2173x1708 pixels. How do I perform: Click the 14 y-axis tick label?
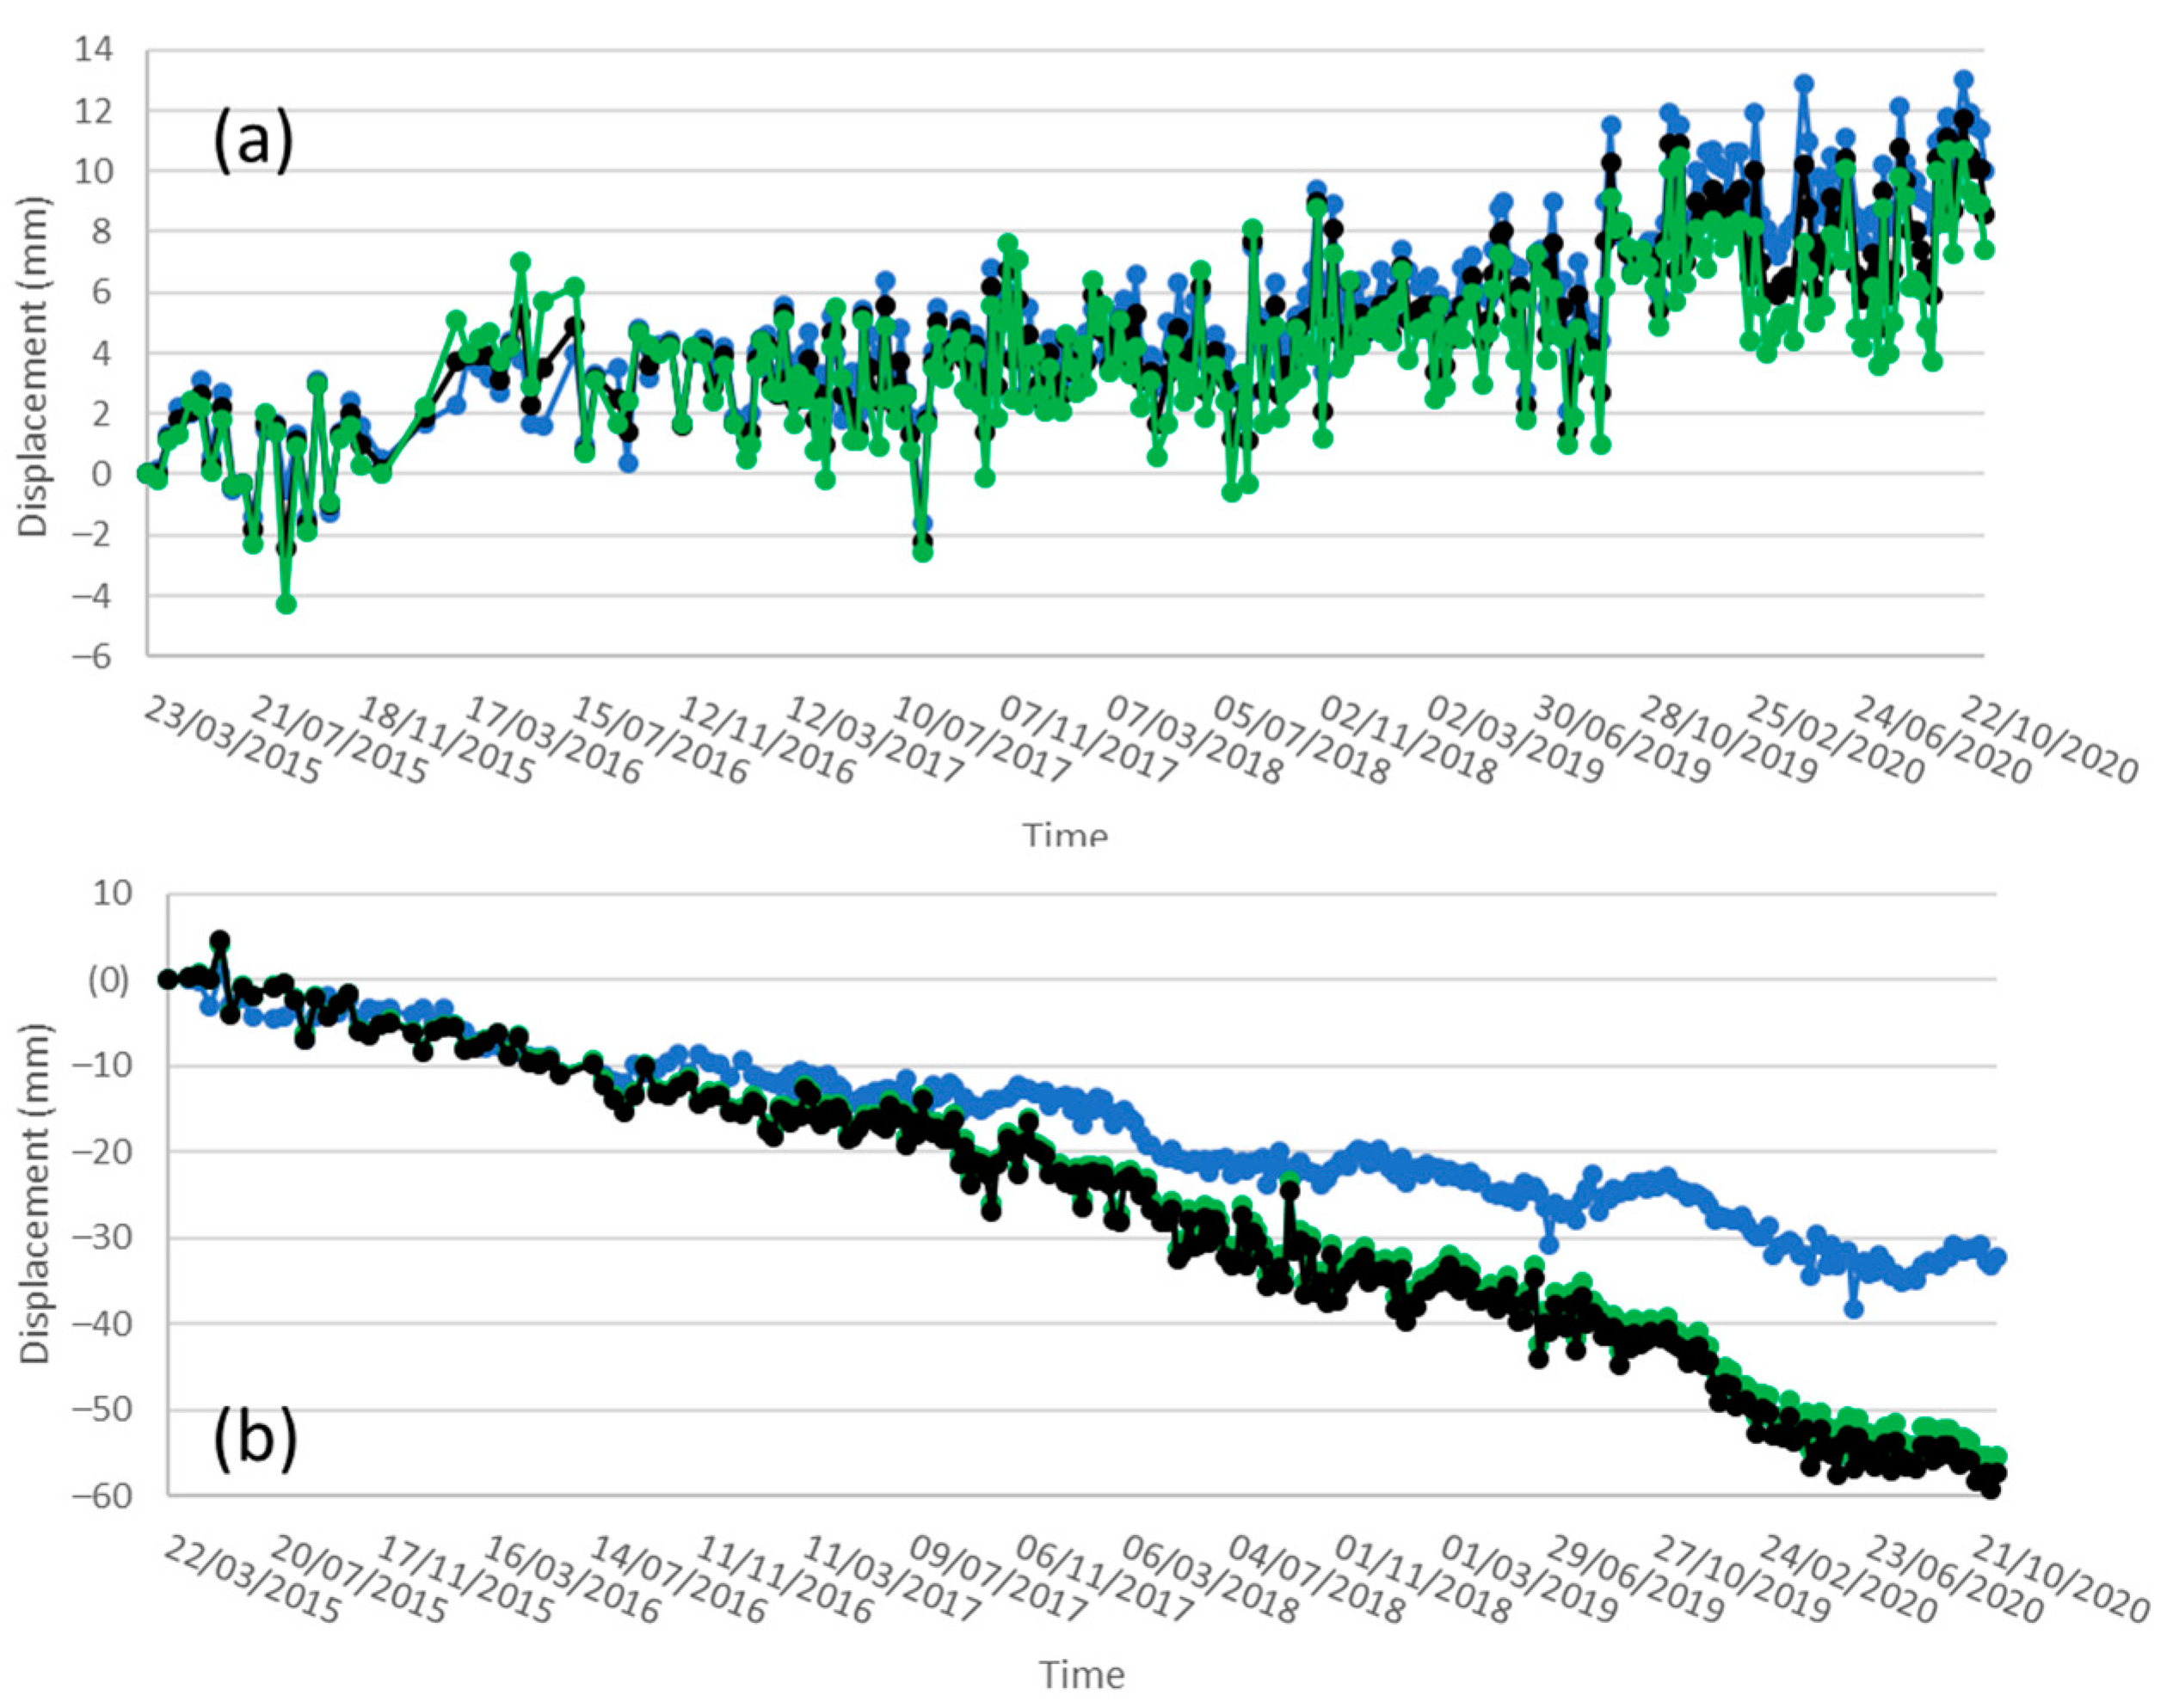[x=93, y=50]
